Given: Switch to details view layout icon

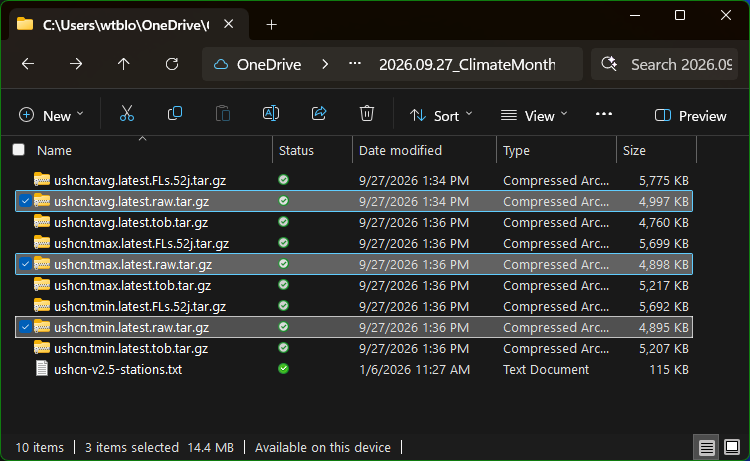Looking at the screenshot, I should tap(706, 448).
